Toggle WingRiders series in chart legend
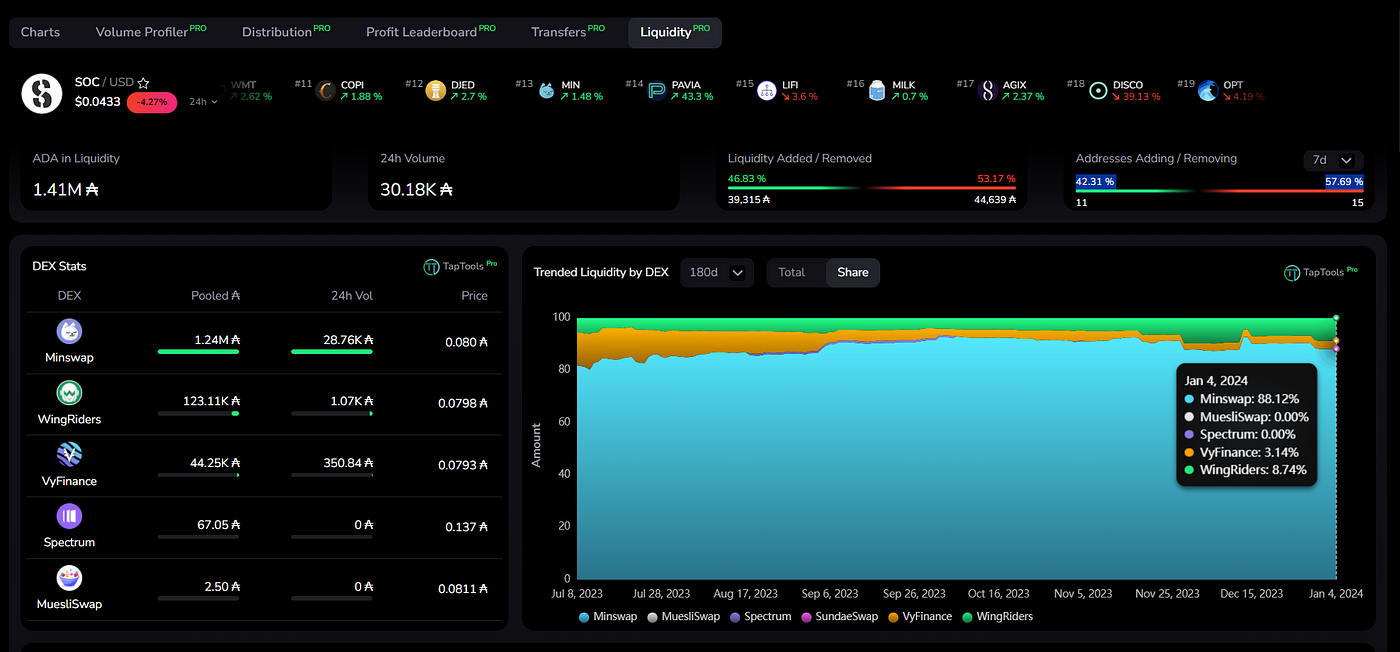 pos(997,616)
